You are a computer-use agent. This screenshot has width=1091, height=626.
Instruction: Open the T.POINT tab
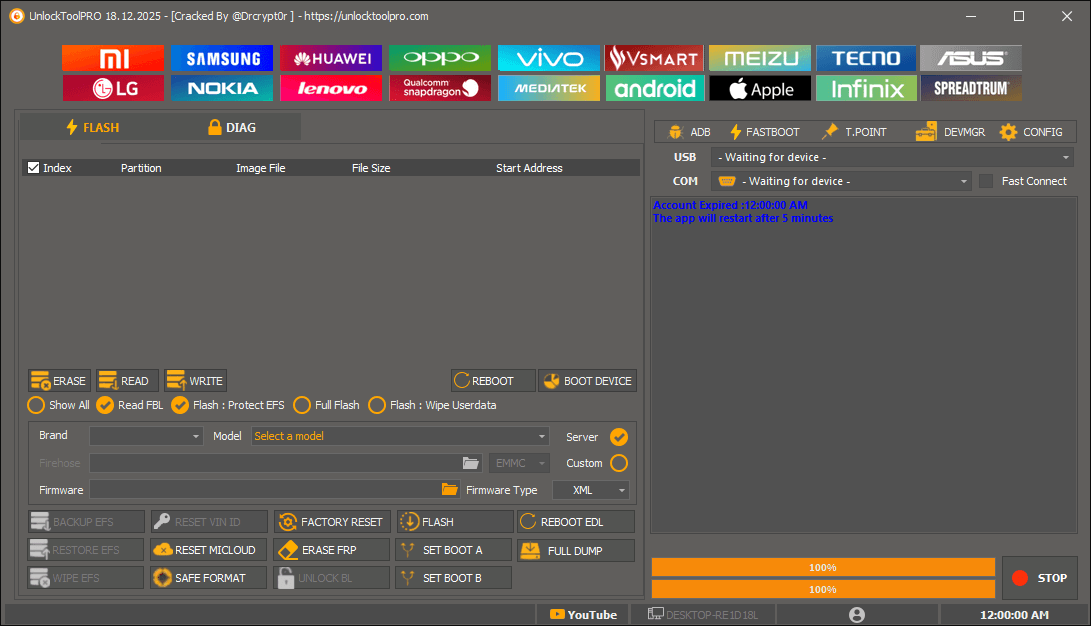(x=854, y=131)
